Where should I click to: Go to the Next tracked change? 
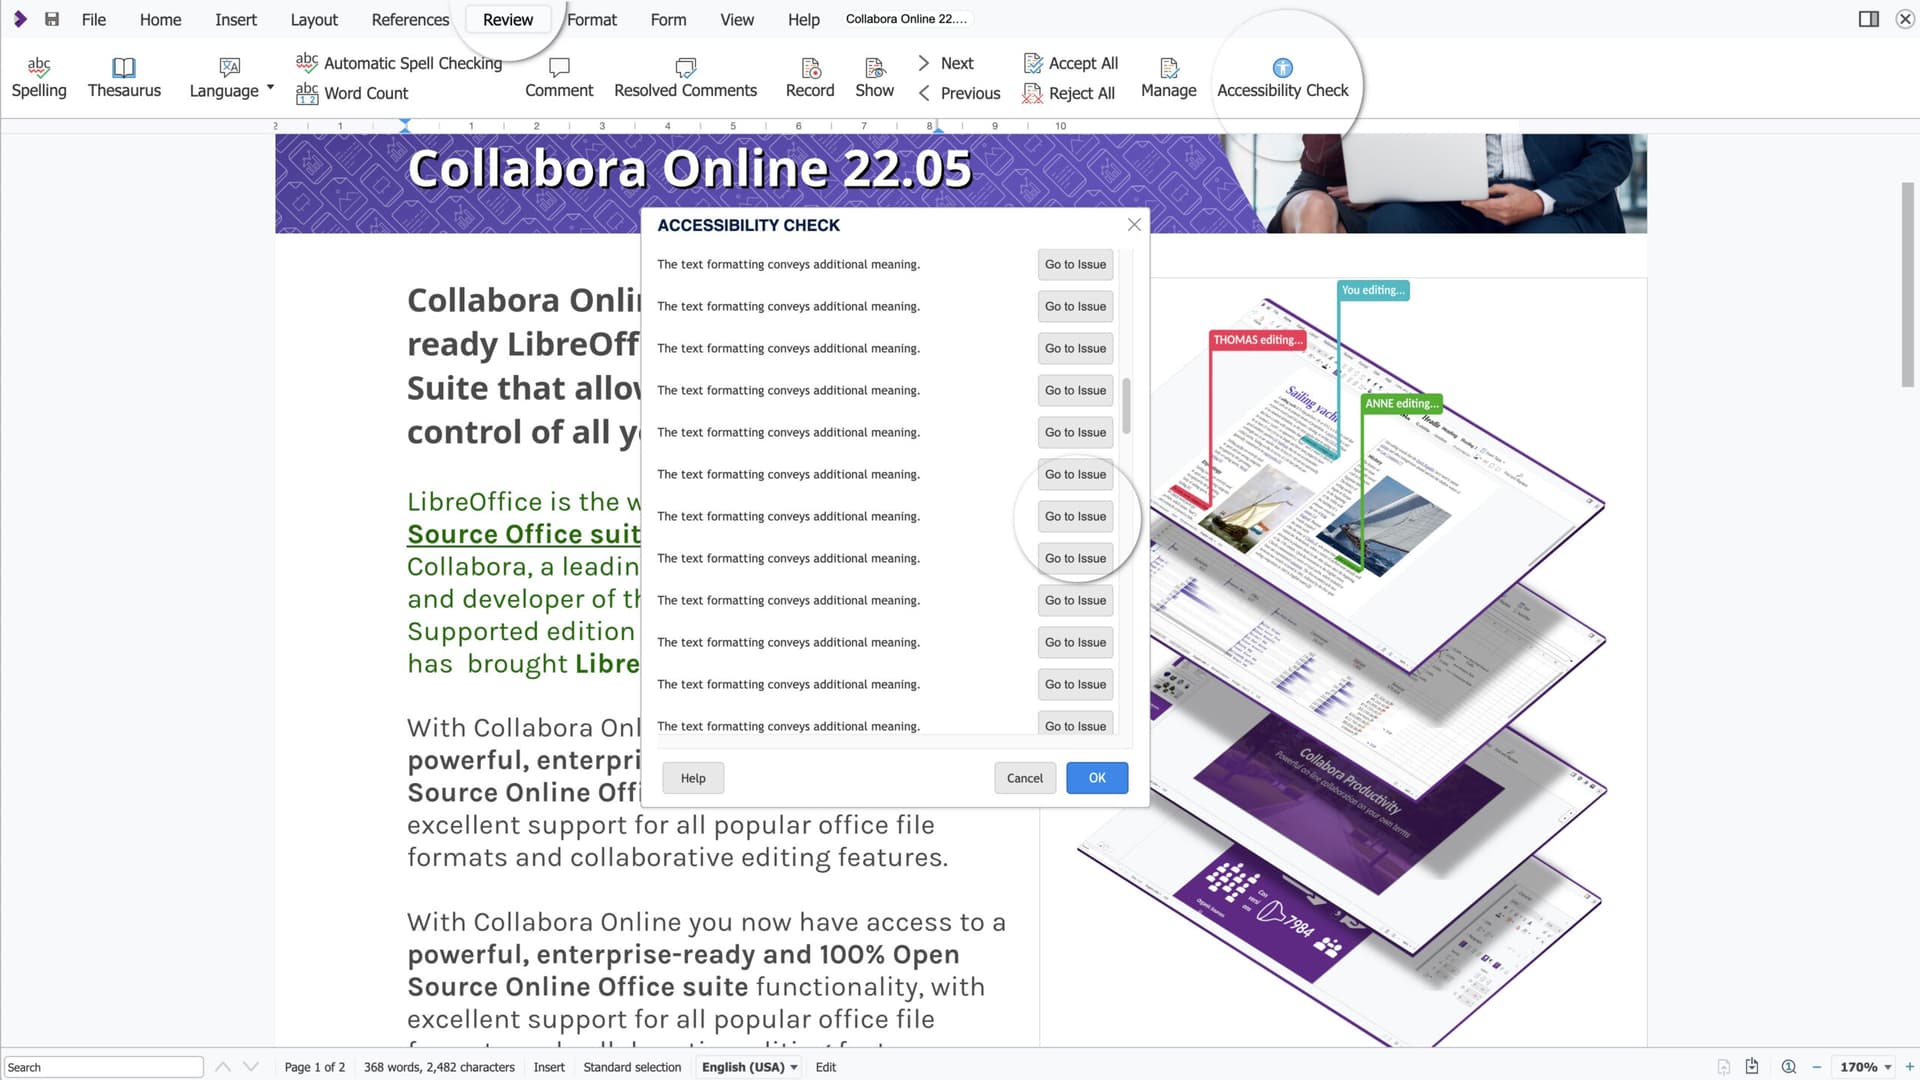(x=946, y=63)
